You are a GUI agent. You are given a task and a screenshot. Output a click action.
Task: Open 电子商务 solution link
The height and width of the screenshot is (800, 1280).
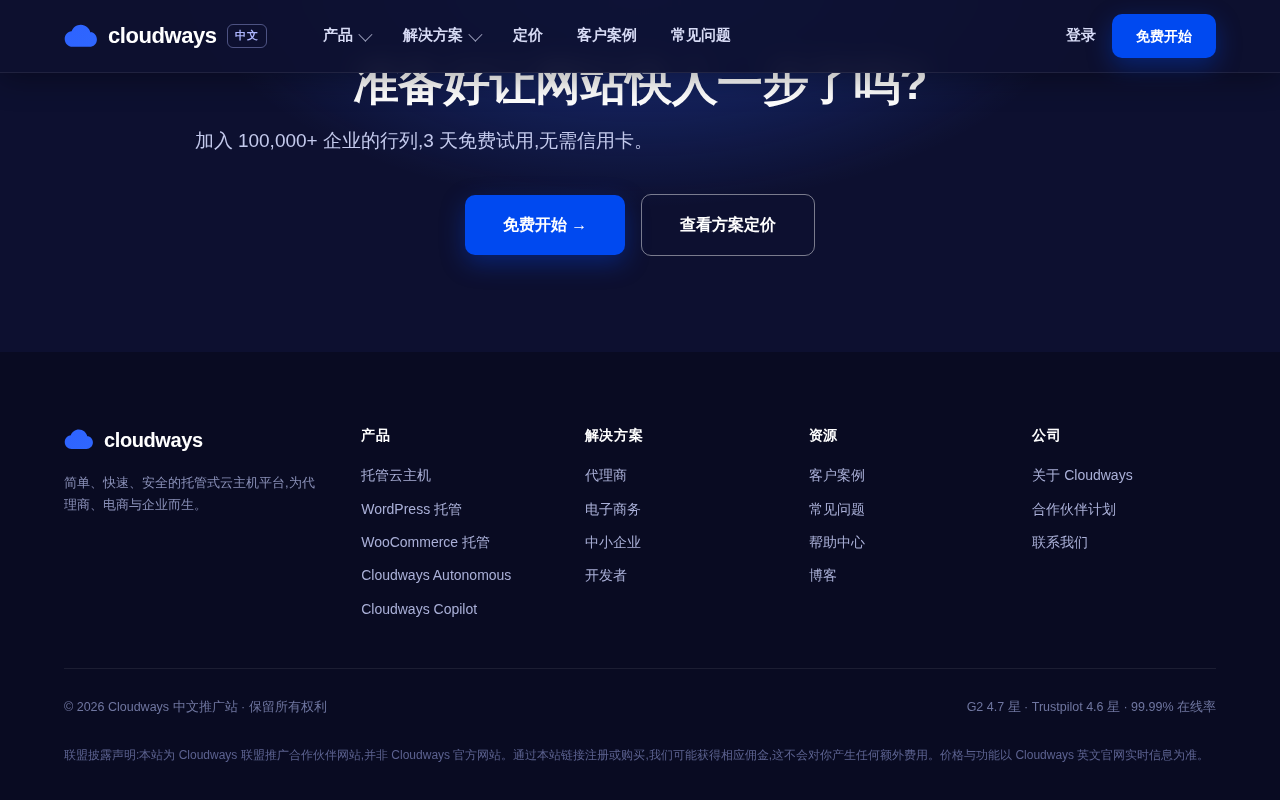(x=613, y=510)
